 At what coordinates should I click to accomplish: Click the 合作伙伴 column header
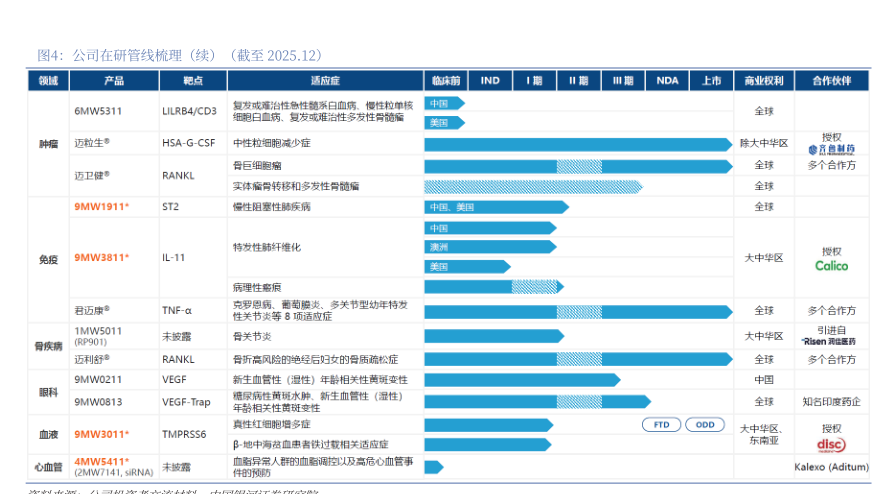[x=830, y=80]
